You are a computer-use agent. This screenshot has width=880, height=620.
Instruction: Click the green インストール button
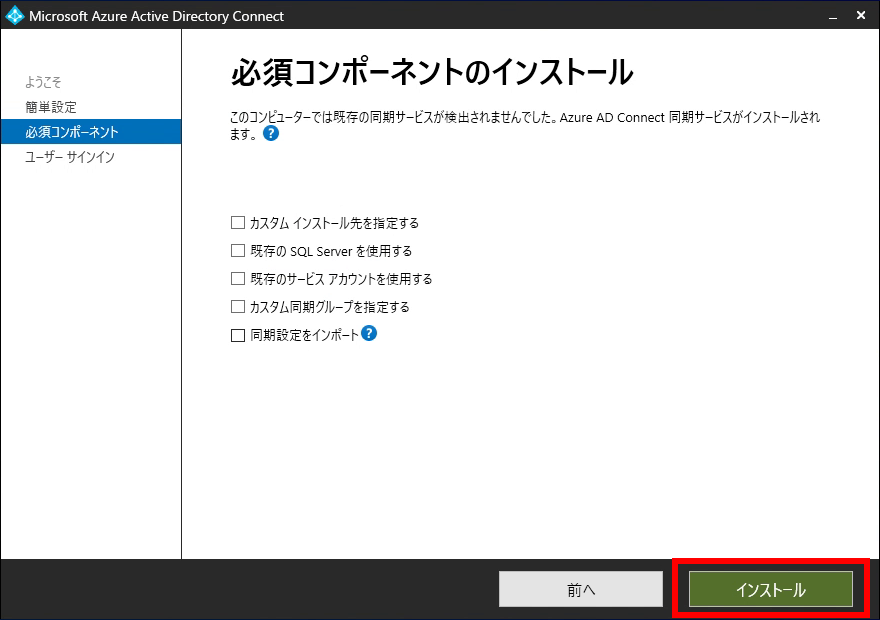pos(771,589)
